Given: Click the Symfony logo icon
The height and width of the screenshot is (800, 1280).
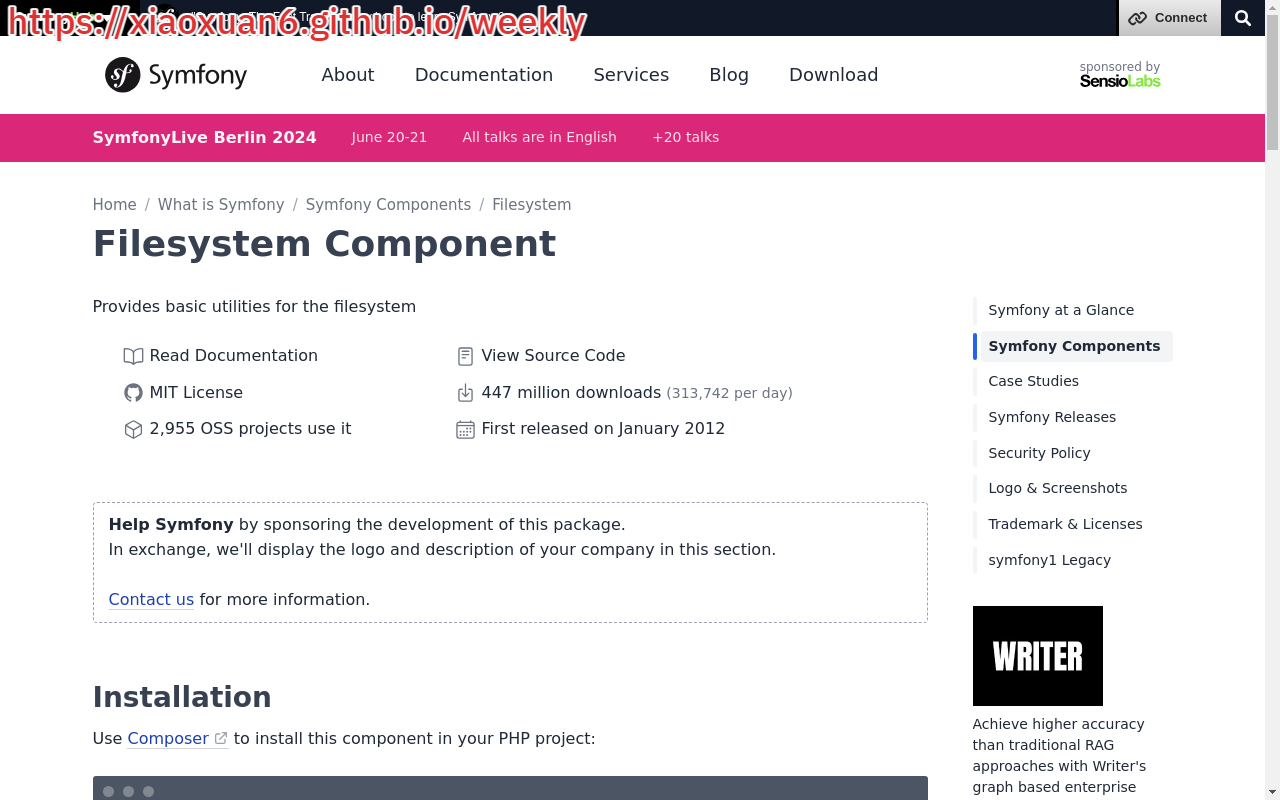Looking at the screenshot, I should 123,75.
